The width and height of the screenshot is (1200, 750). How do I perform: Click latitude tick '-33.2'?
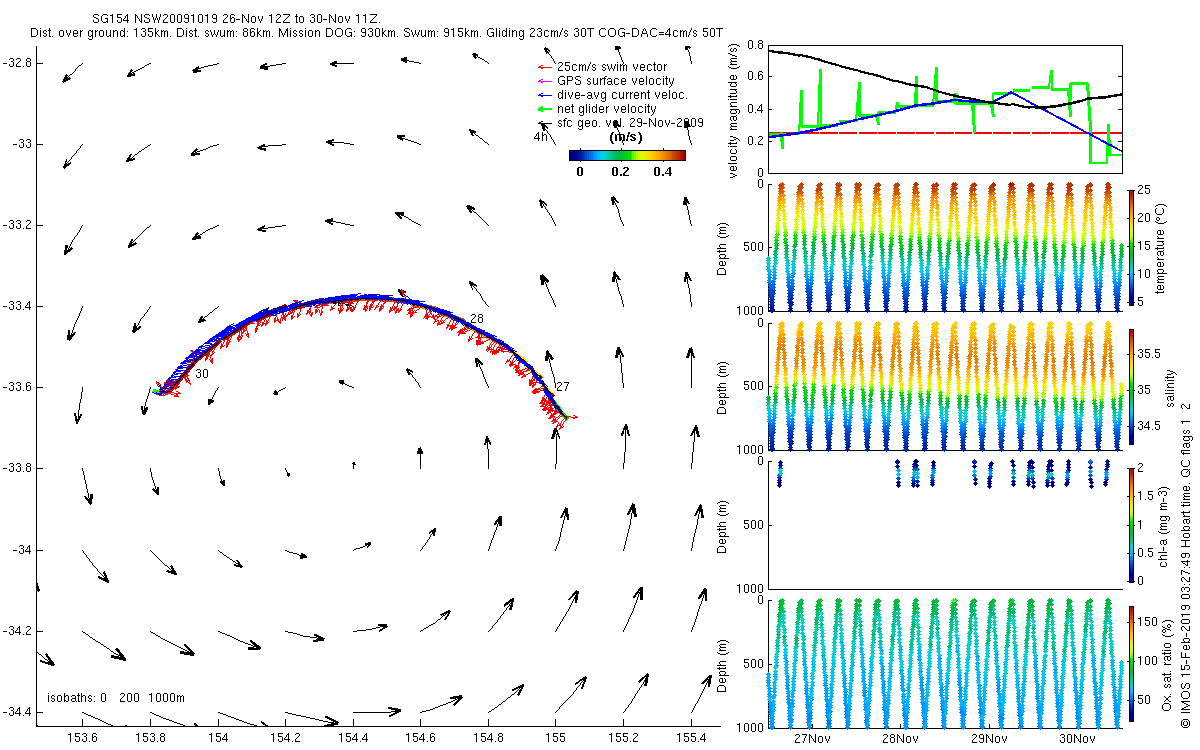click(16, 225)
